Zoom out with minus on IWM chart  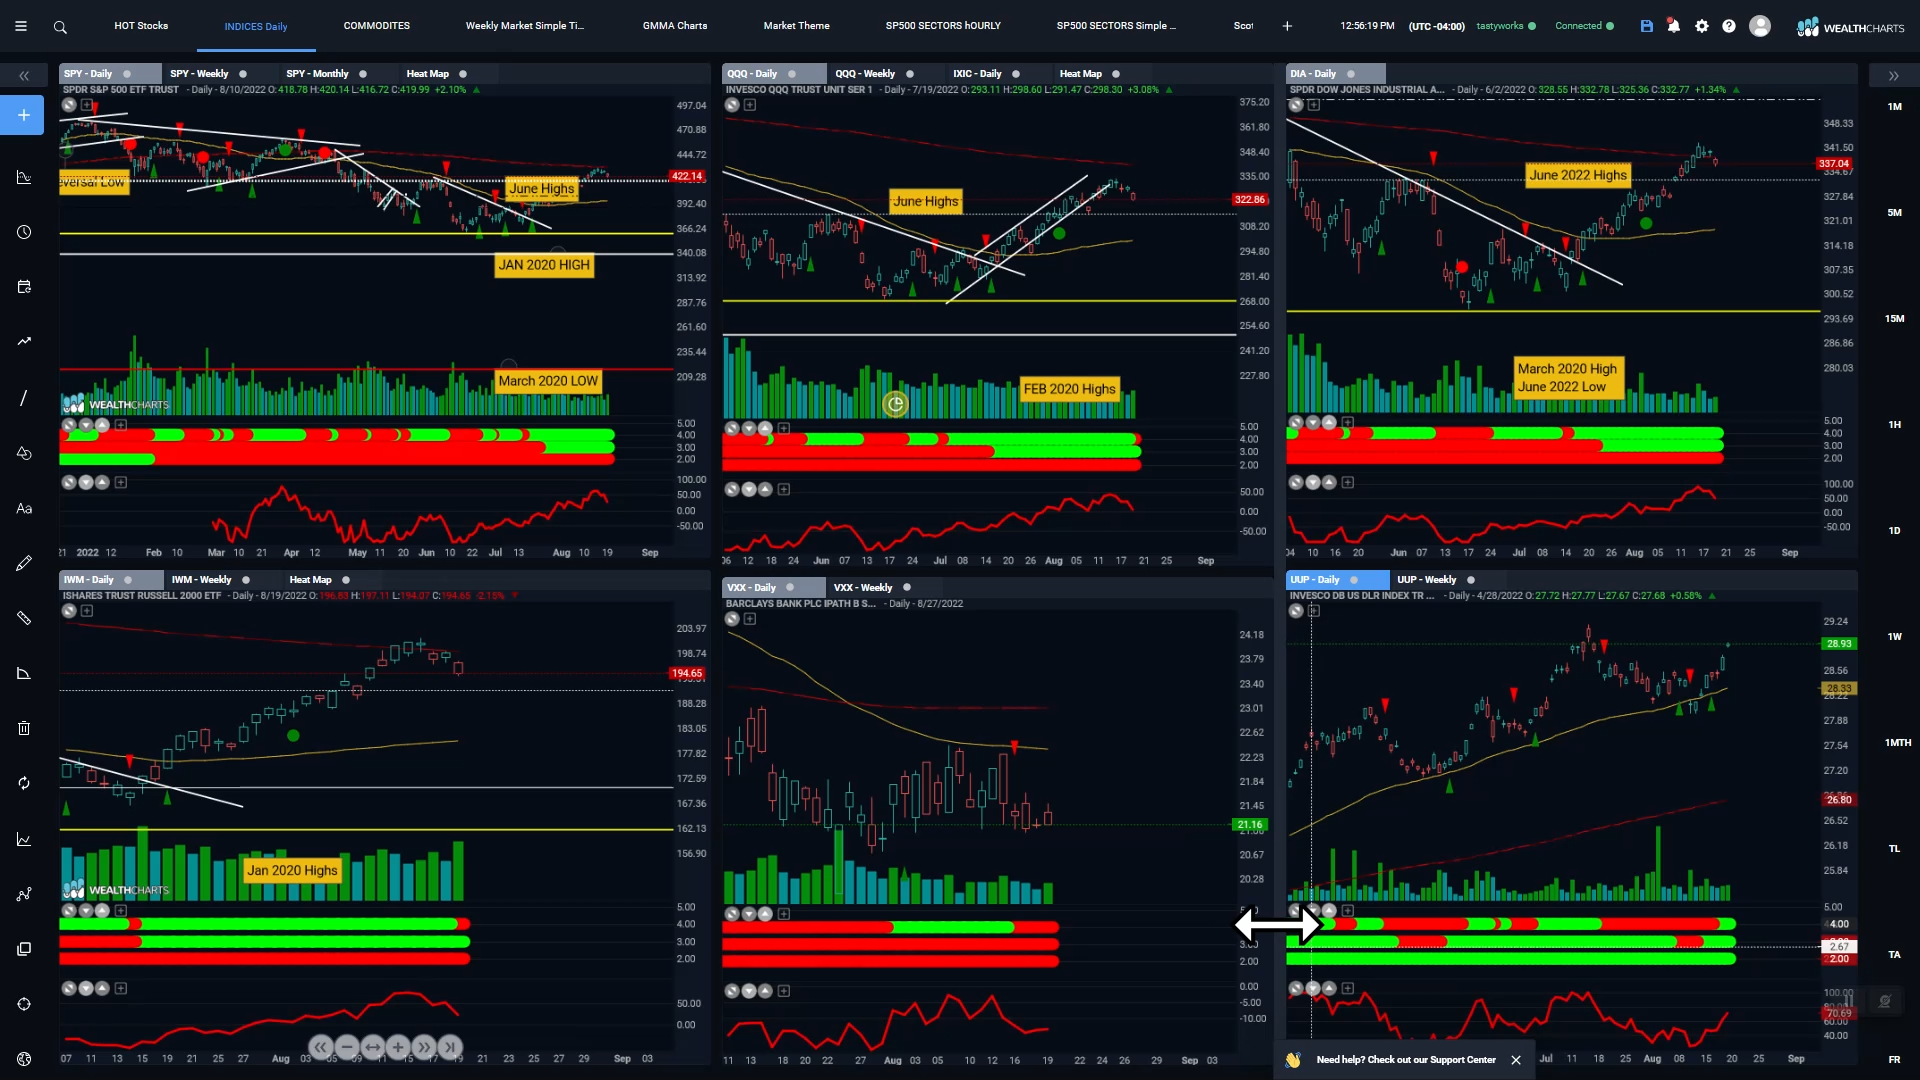pos(346,1047)
